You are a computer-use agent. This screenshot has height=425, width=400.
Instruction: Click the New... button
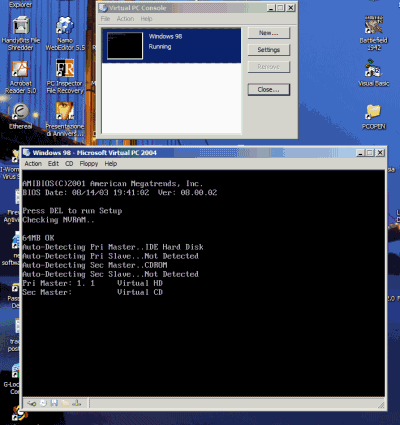(x=269, y=33)
